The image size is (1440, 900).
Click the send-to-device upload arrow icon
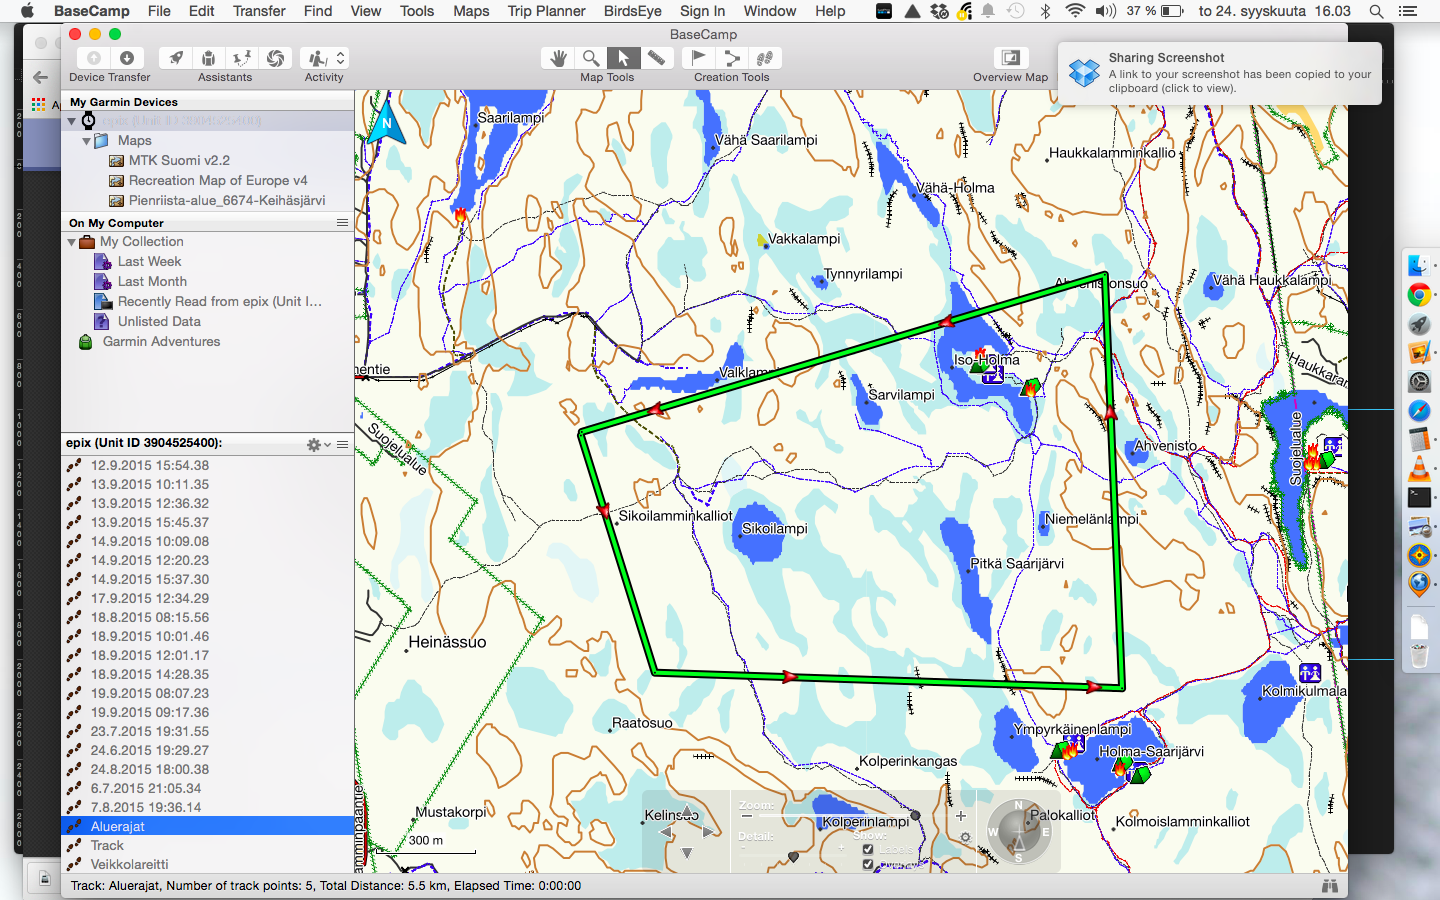[93, 58]
